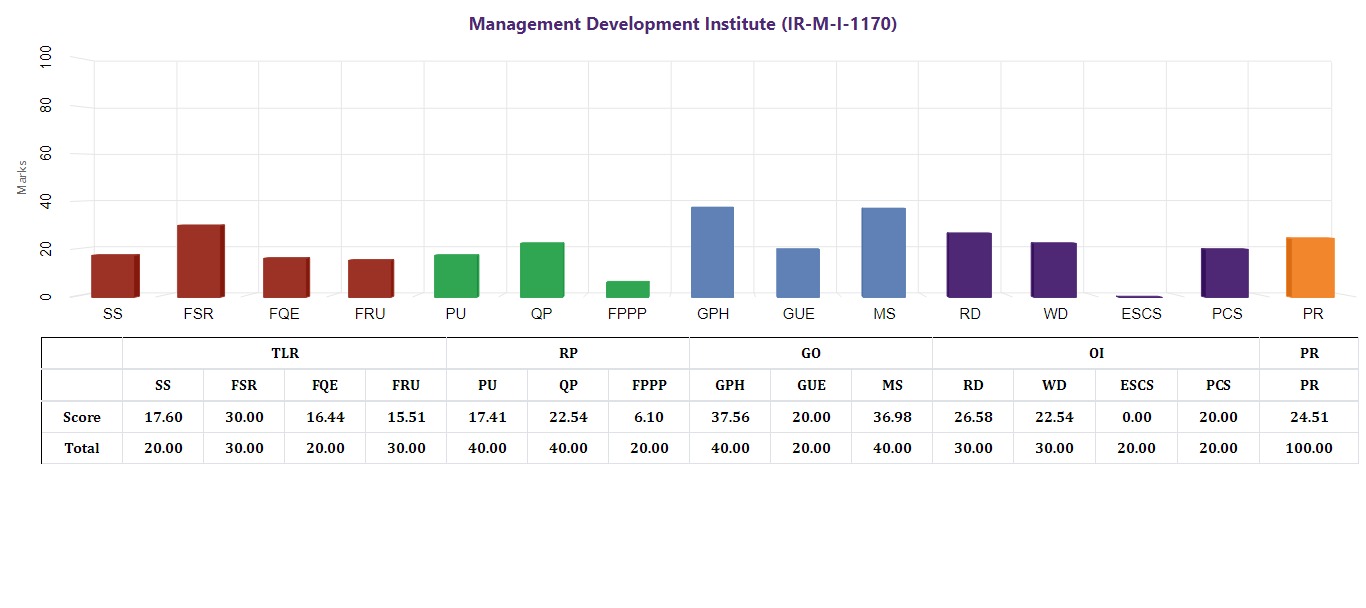The height and width of the screenshot is (608, 1366).
Task: Select the FSR label under the chart axis
Action: [x=199, y=313]
